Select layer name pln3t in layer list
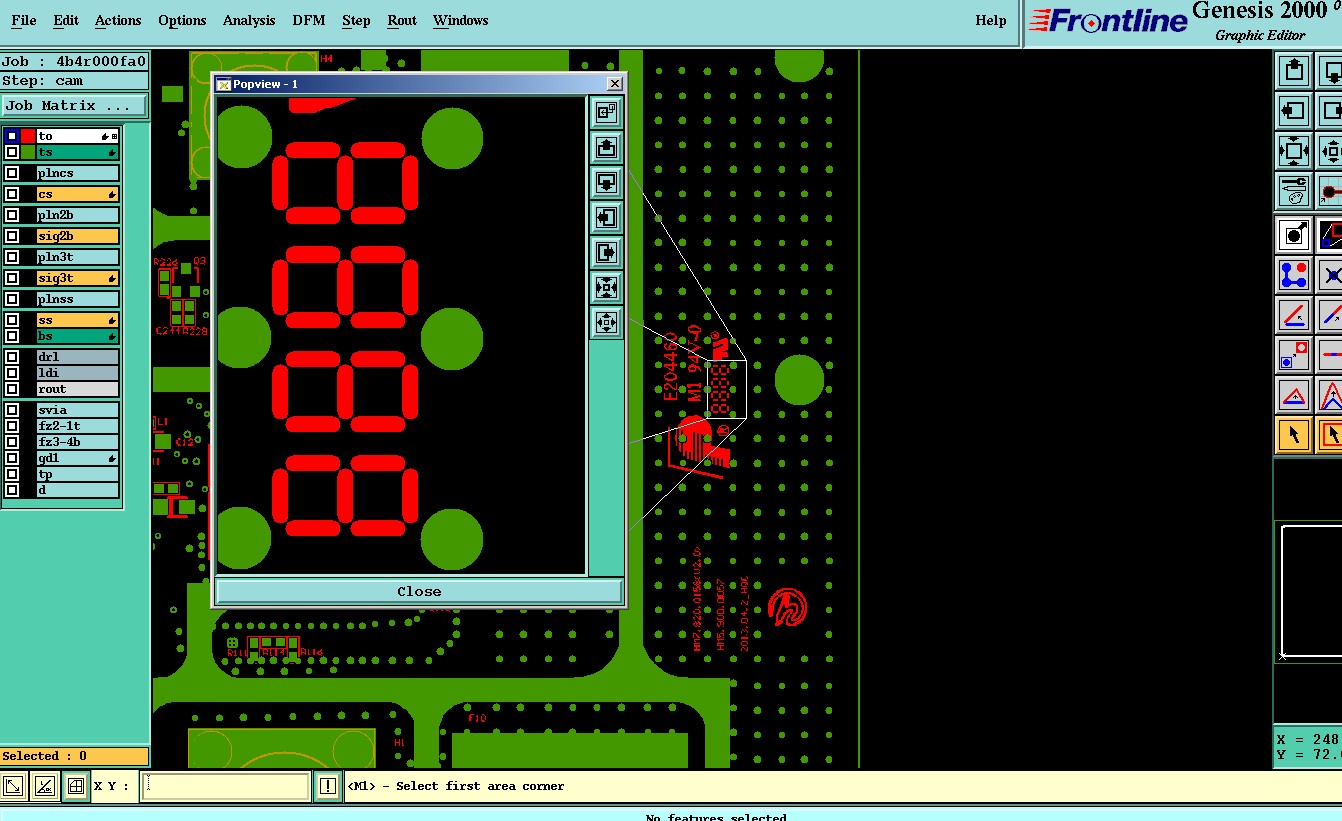The image size is (1342, 821). pos(78,257)
